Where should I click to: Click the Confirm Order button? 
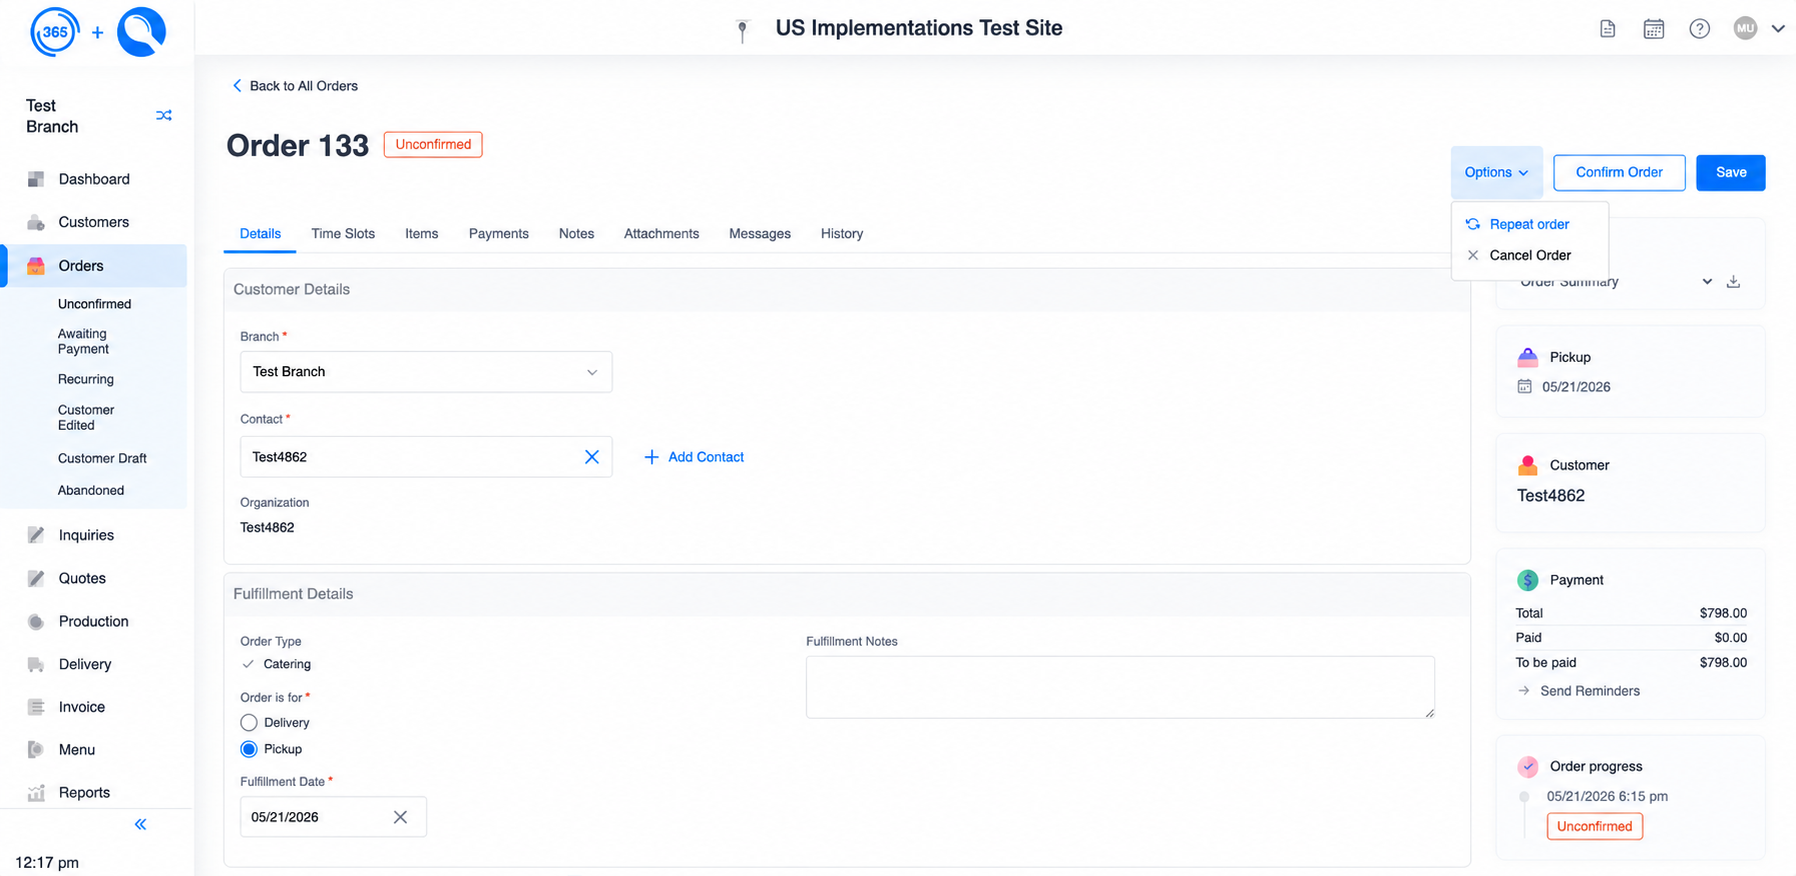pyautogui.click(x=1619, y=172)
